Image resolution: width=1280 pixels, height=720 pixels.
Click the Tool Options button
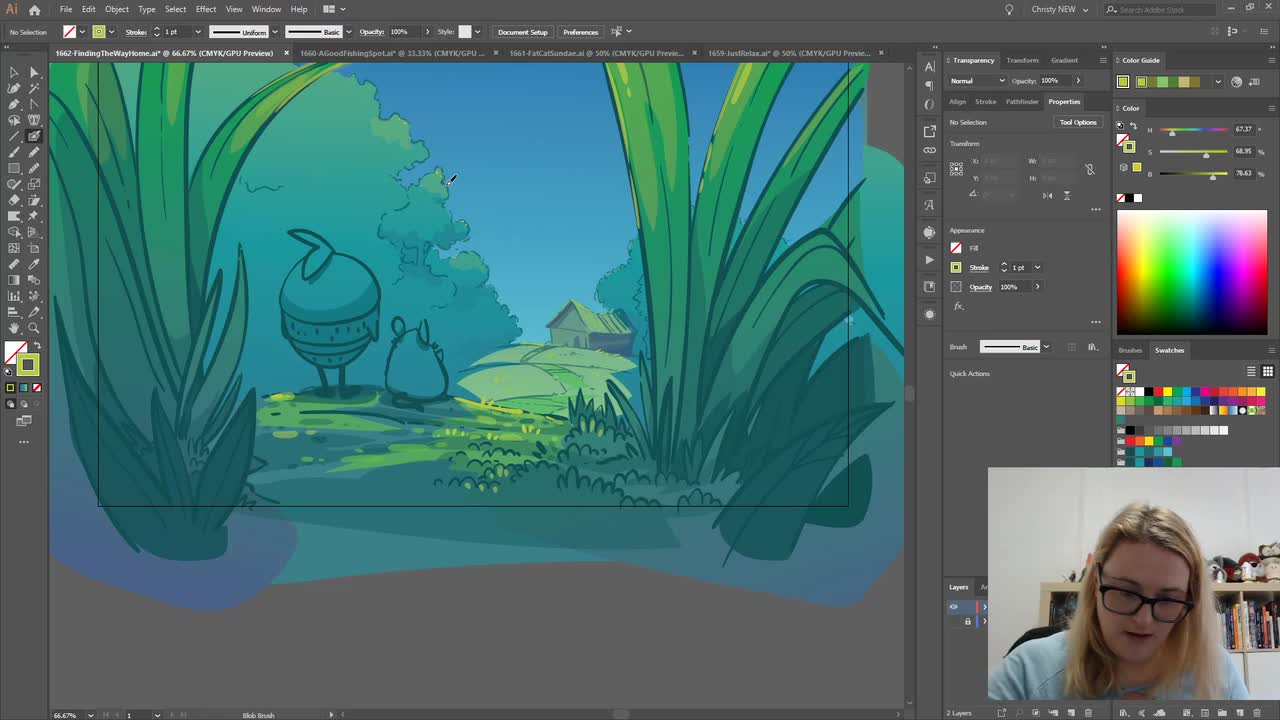coord(1078,122)
